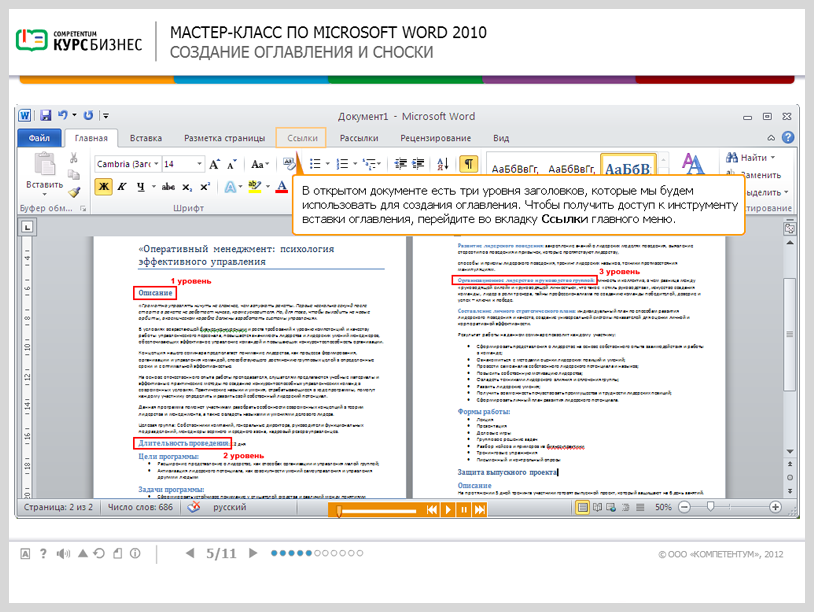Open Word Help question mark icon
The height and width of the screenshot is (612, 814).
pos(788,137)
